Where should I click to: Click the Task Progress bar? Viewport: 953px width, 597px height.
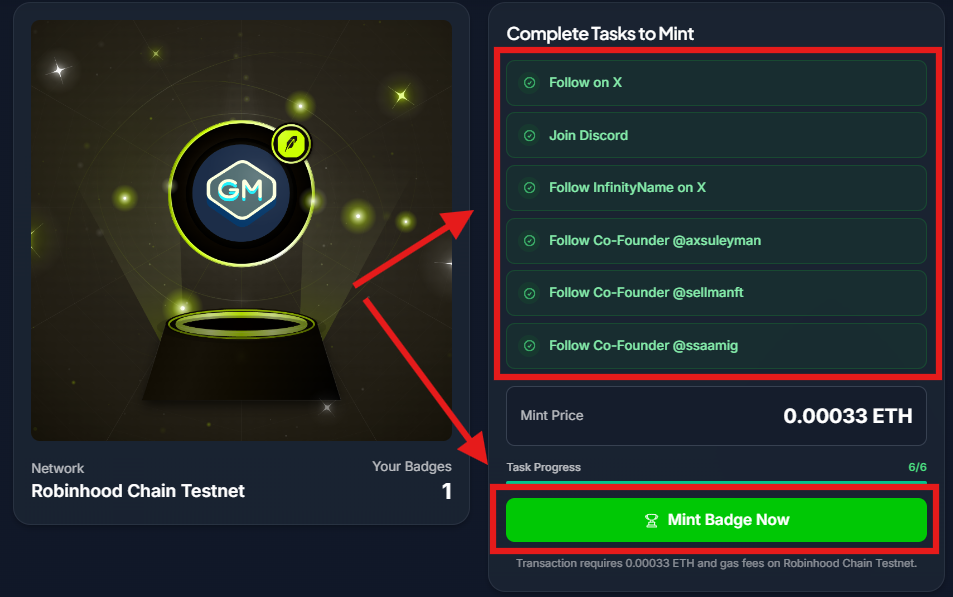click(x=716, y=483)
